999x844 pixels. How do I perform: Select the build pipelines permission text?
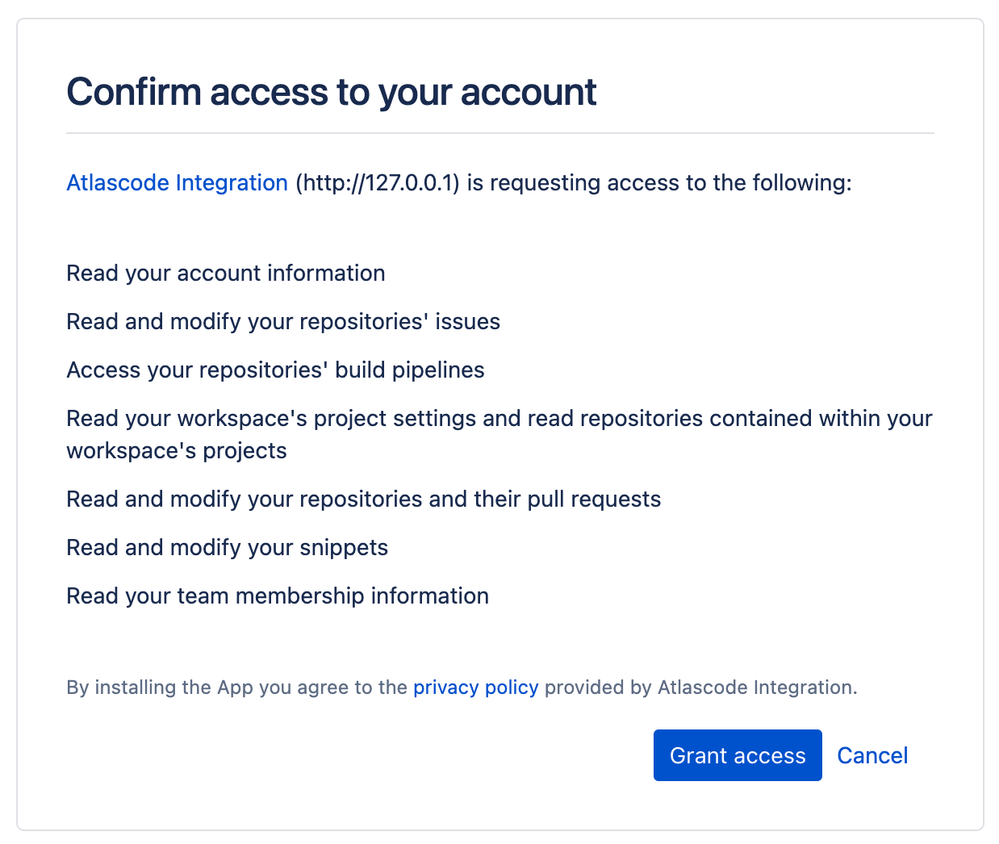tap(274, 370)
